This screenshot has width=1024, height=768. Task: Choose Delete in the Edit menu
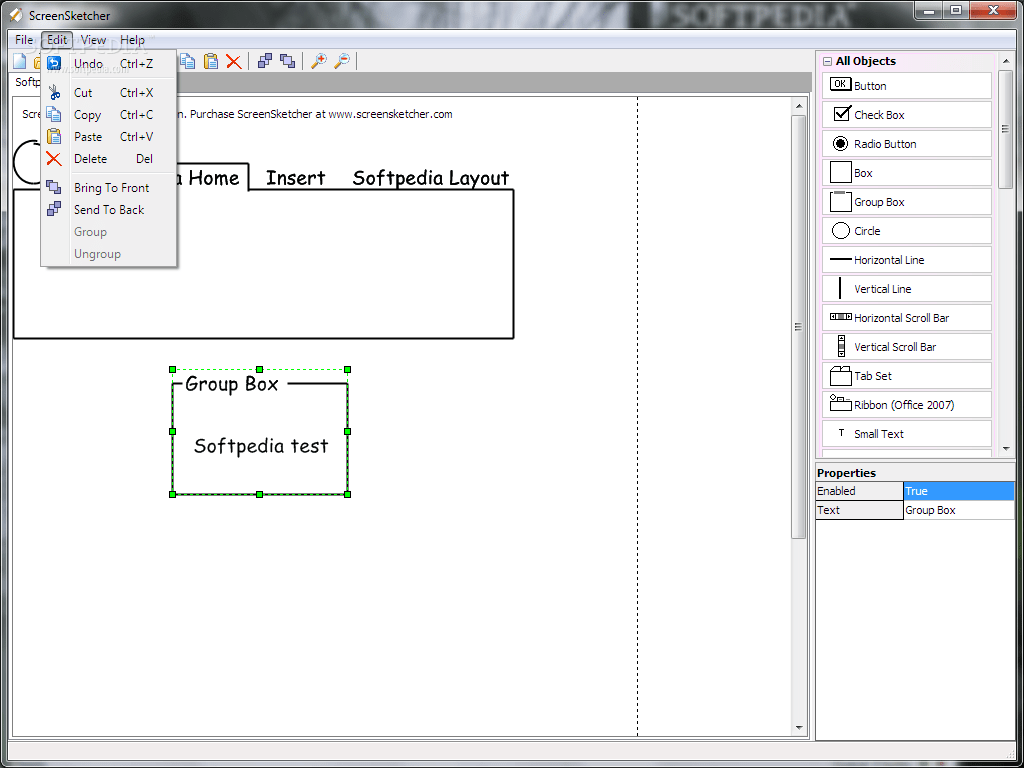(x=108, y=159)
